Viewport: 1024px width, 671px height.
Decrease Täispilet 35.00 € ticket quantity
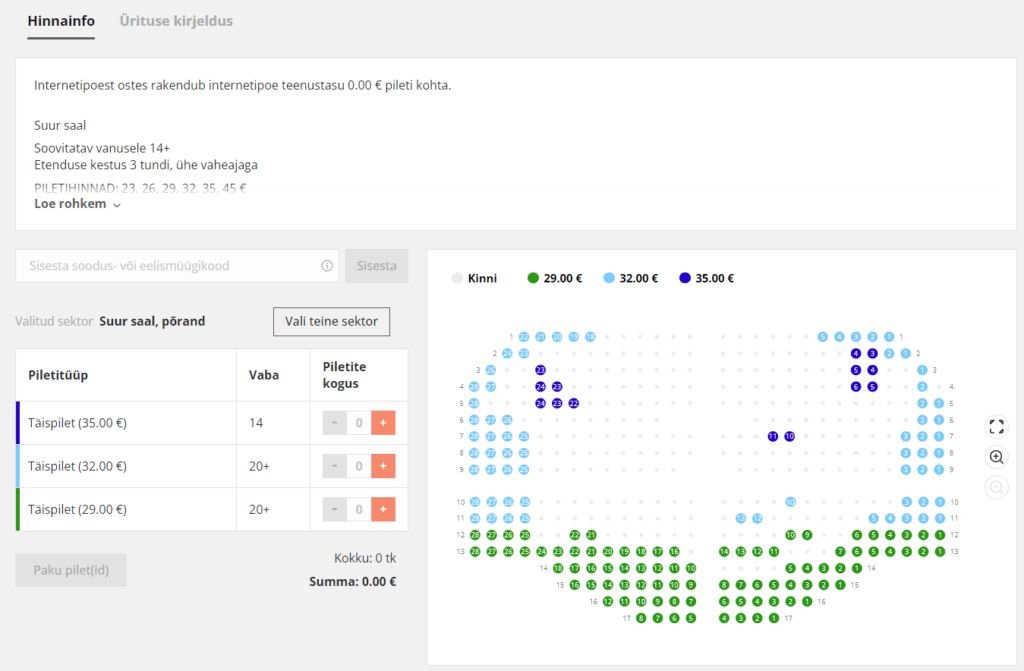335,423
